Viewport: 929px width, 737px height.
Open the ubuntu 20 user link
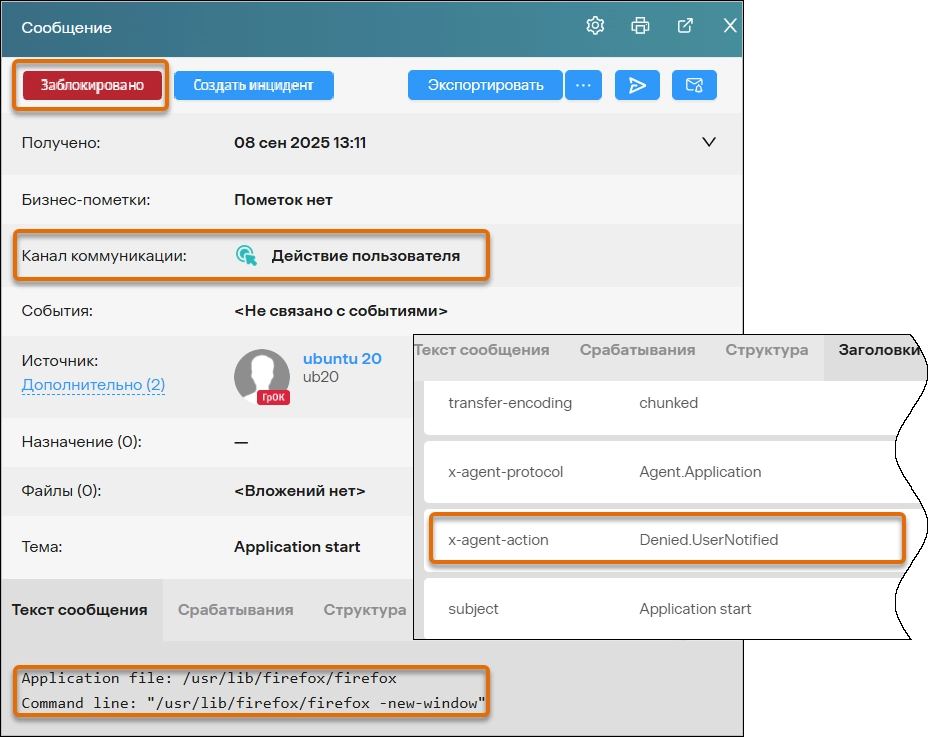[x=342, y=359]
